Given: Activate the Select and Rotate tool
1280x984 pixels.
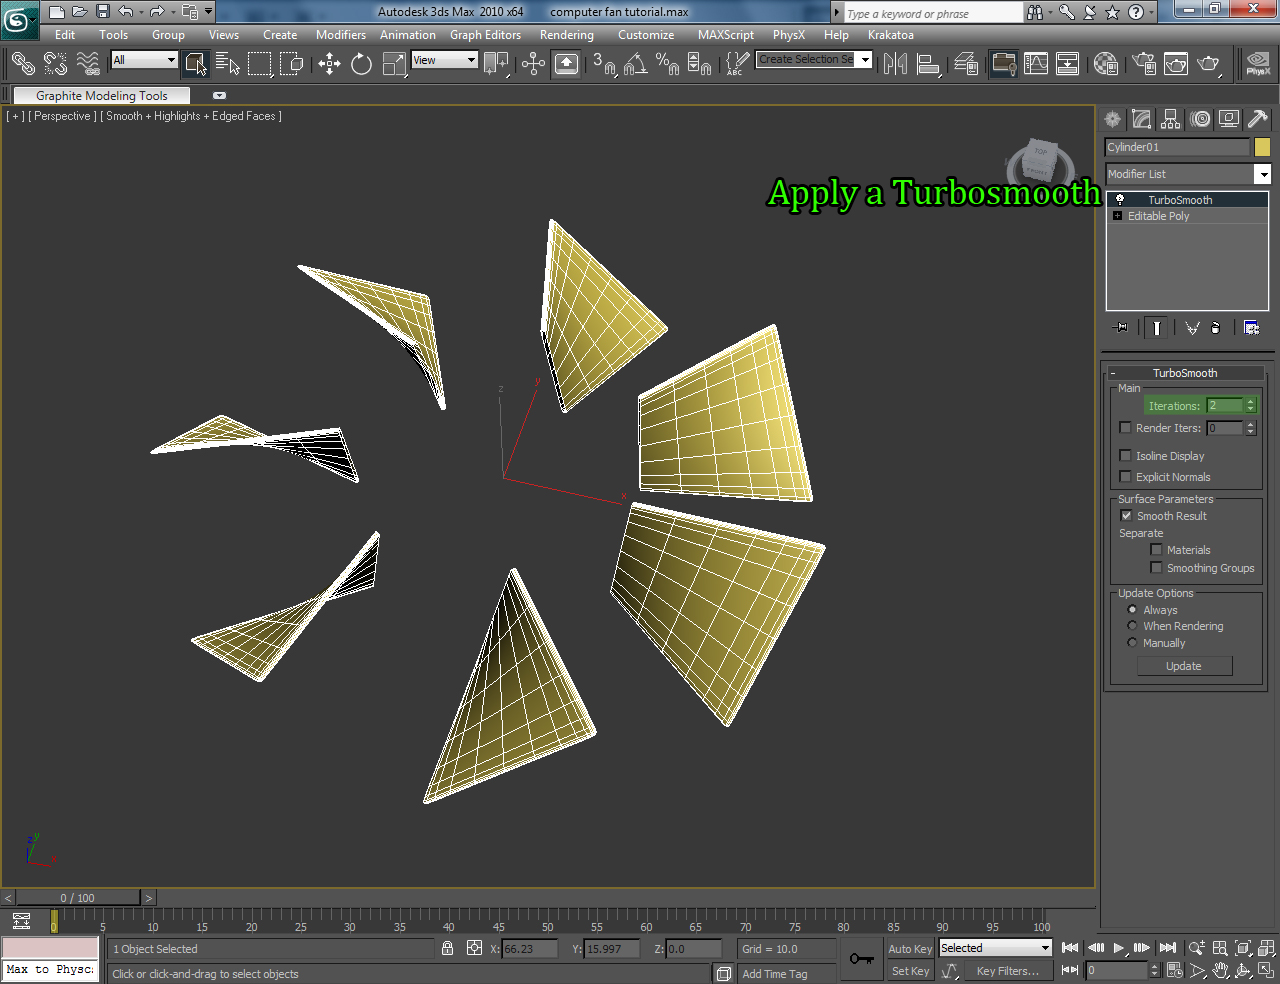Looking at the screenshot, I should pos(361,64).
